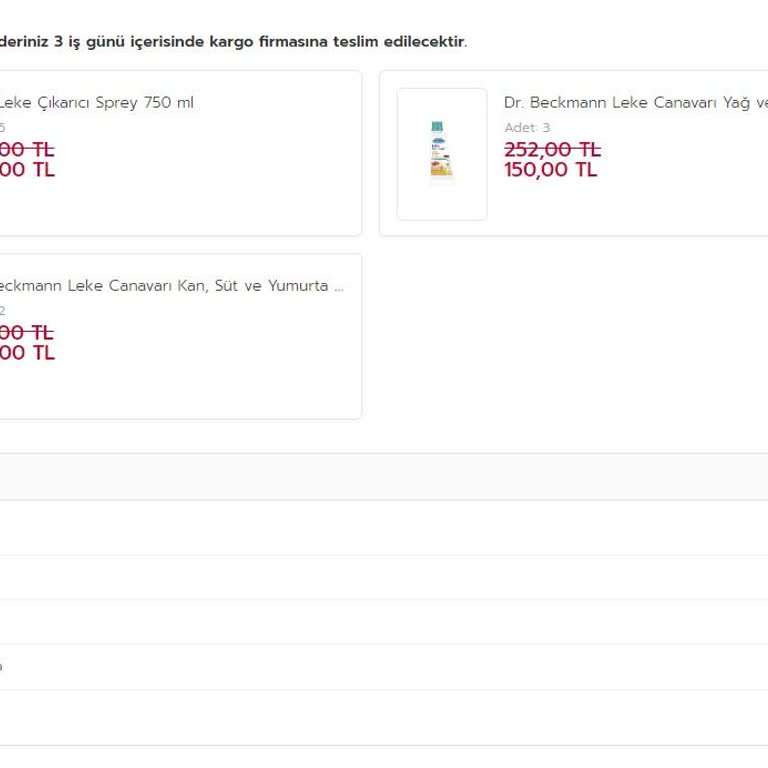This screenshot has width=768, height=768.
Task: Select the 150,00 TL discounted price
Action: pos(551,170)
